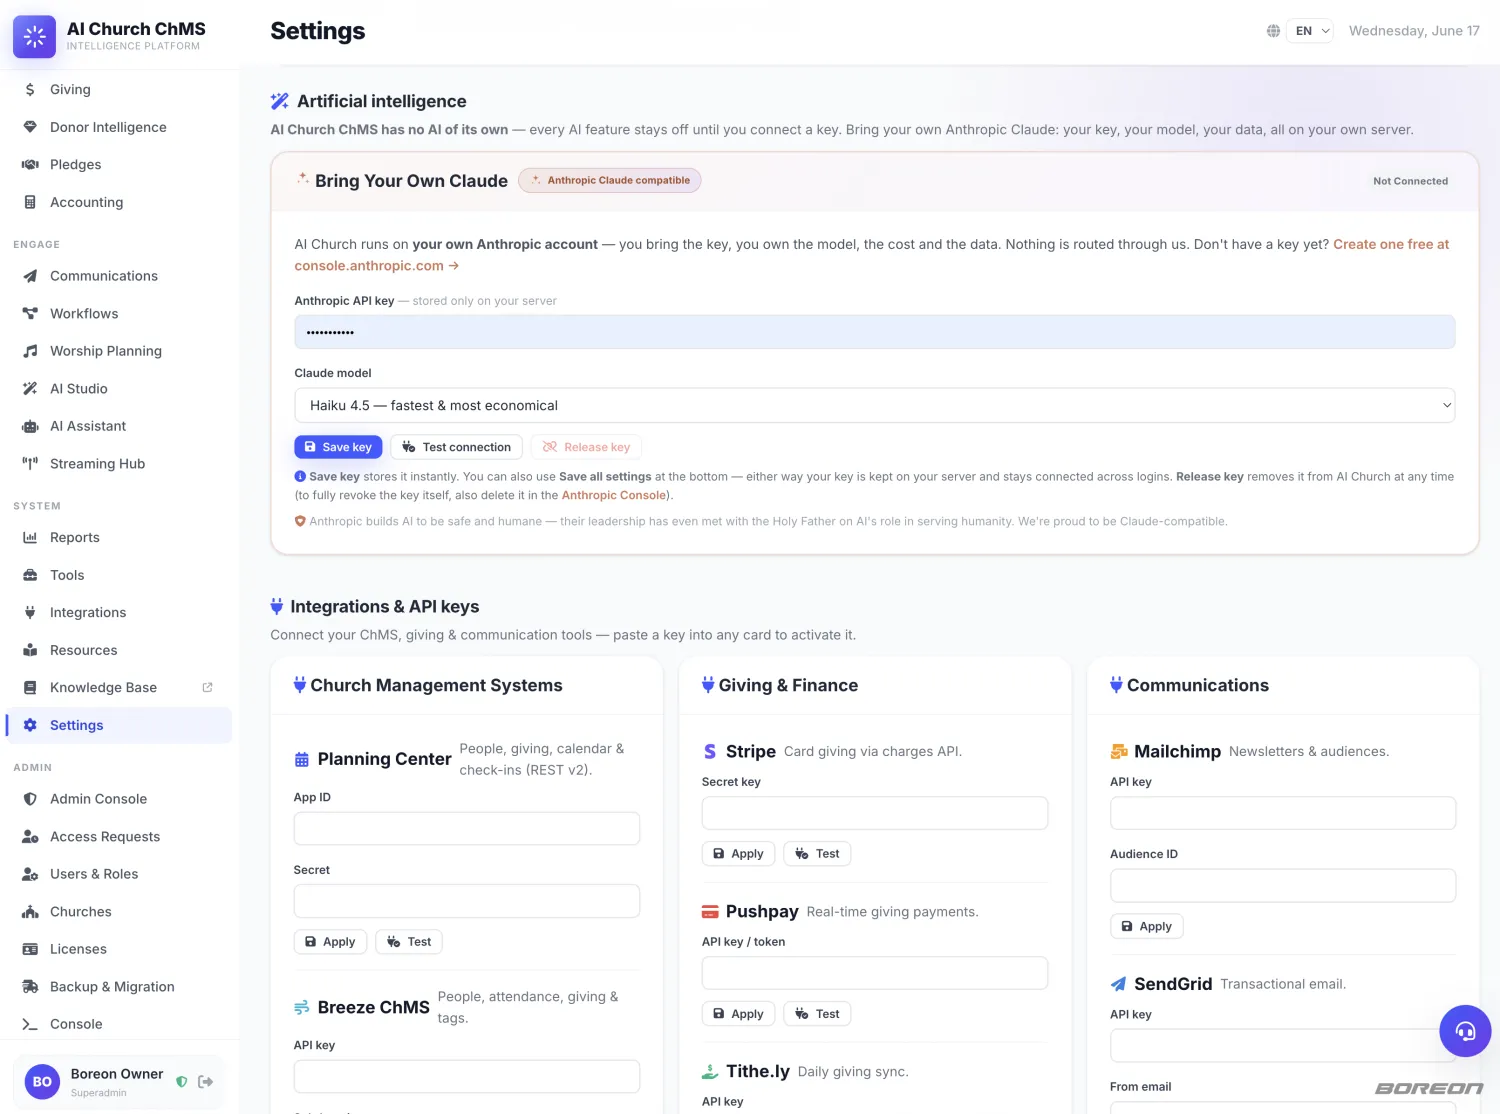This screenshot has height=1114, width=1500.
Task: Click Apply under Mailchimp Audience ID
Action: 1147,927
